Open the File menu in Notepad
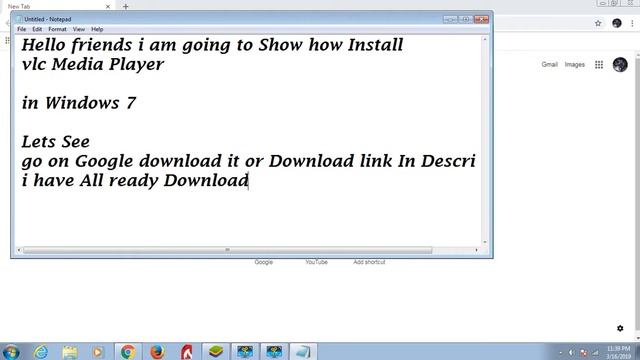 tap(22, 29)
